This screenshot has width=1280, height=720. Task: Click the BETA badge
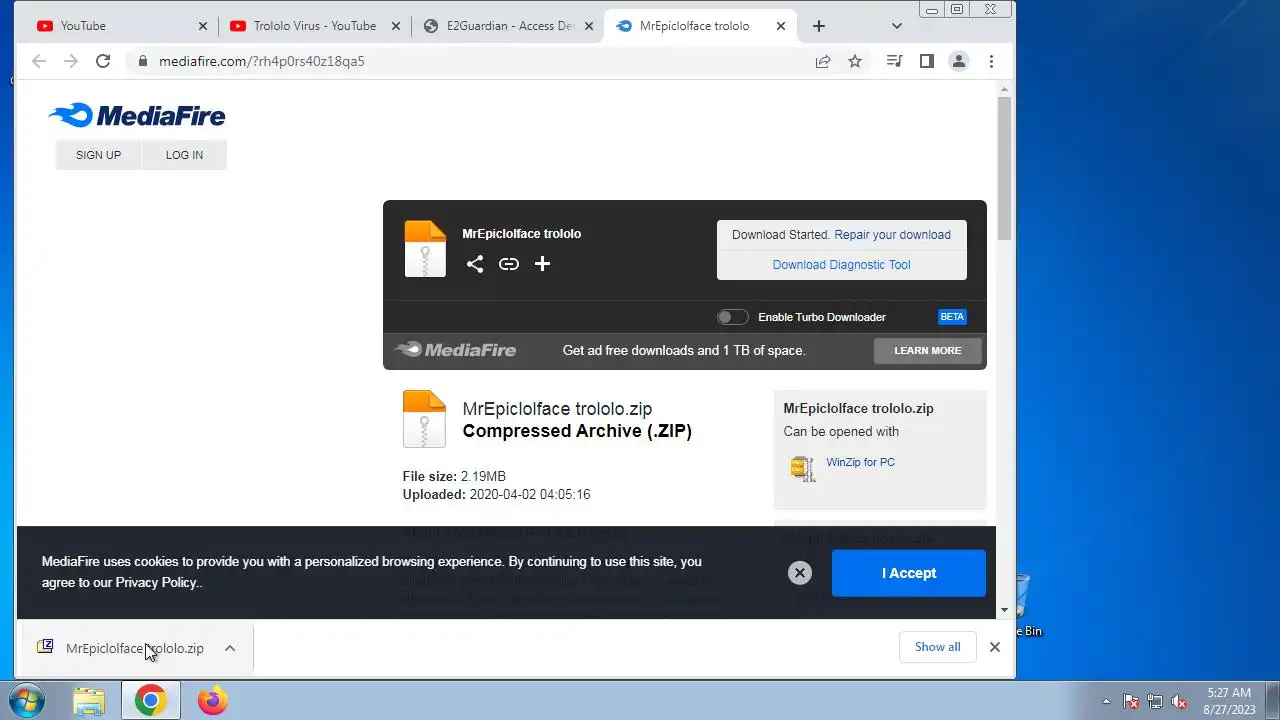pos(952,317)
